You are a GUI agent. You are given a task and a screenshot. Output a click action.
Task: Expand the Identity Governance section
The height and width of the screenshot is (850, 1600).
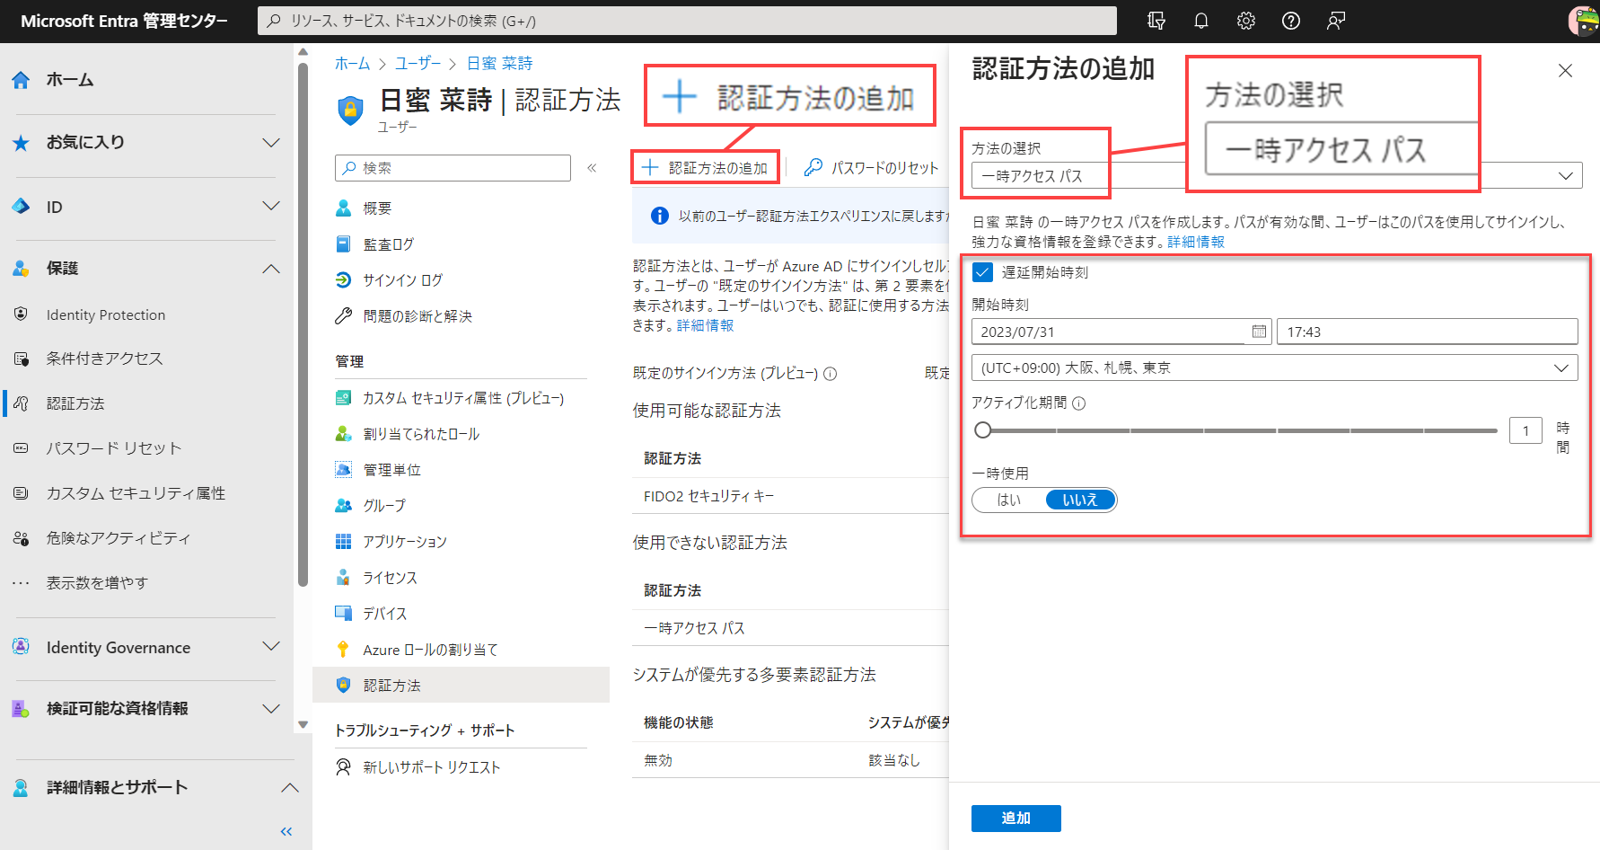pos(271,647)
